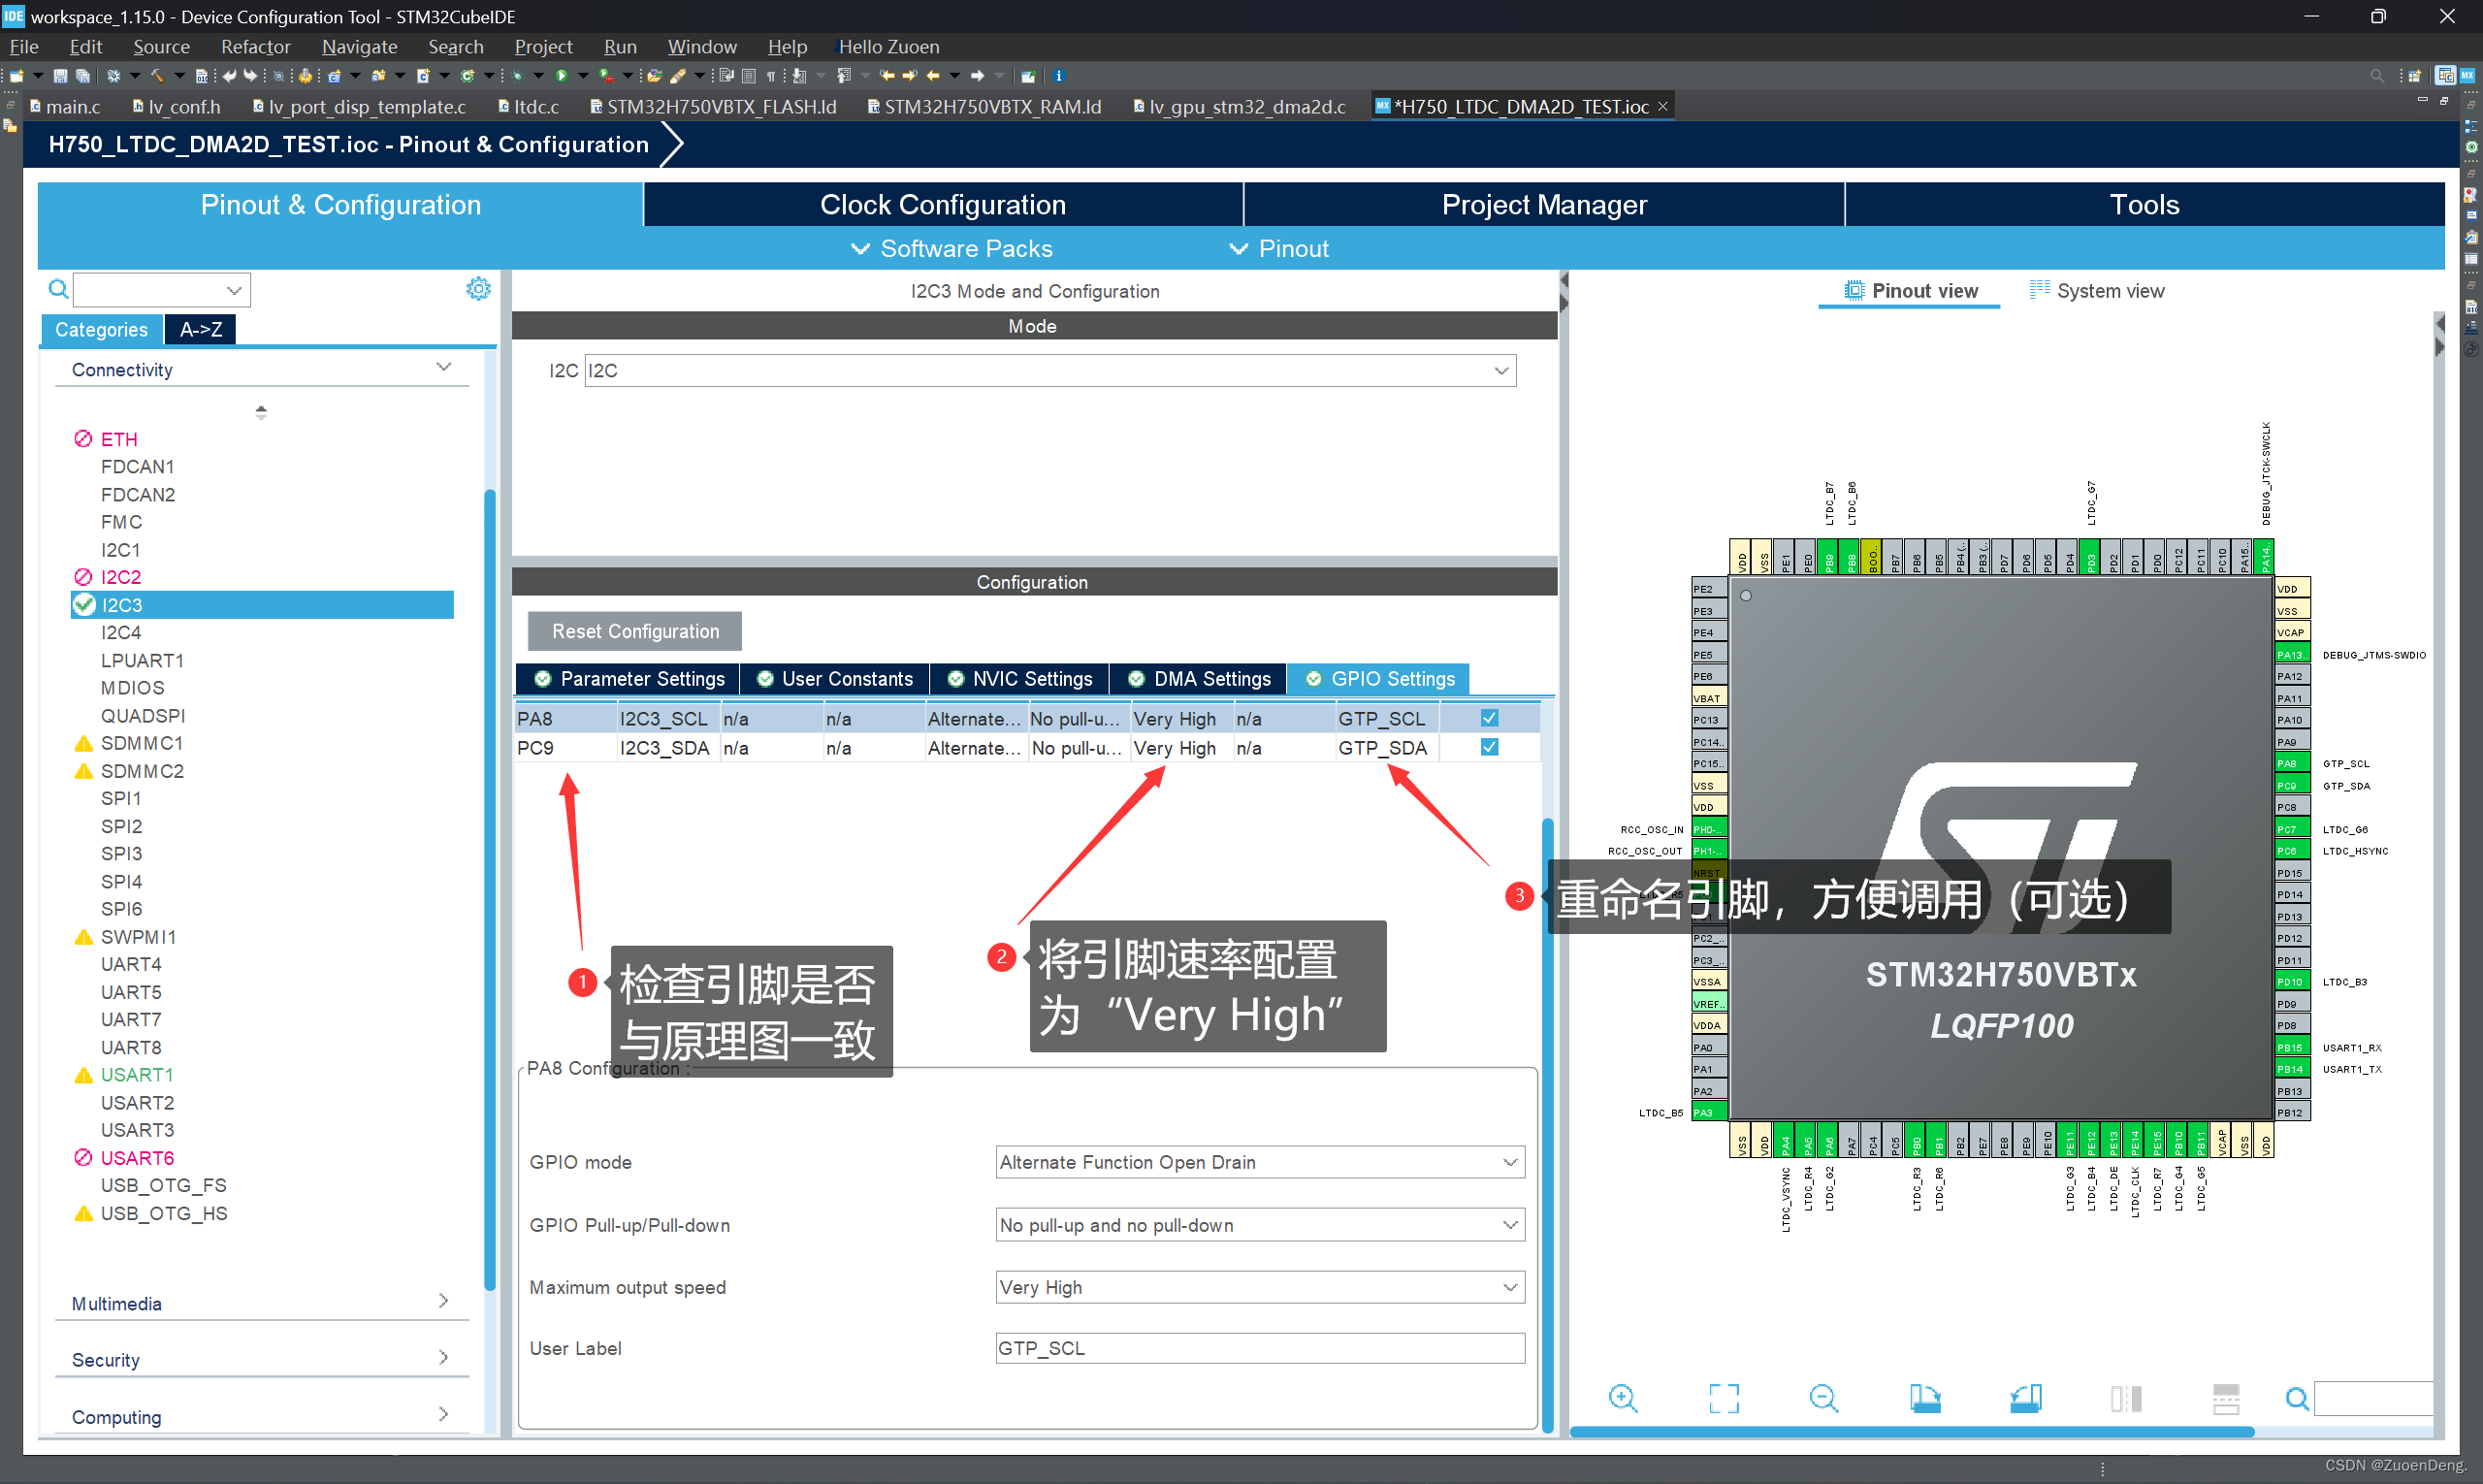This screenshot has width=2483, height=1484.
Task: Open the NVIC Settings tab
Action: point(1020,679)
